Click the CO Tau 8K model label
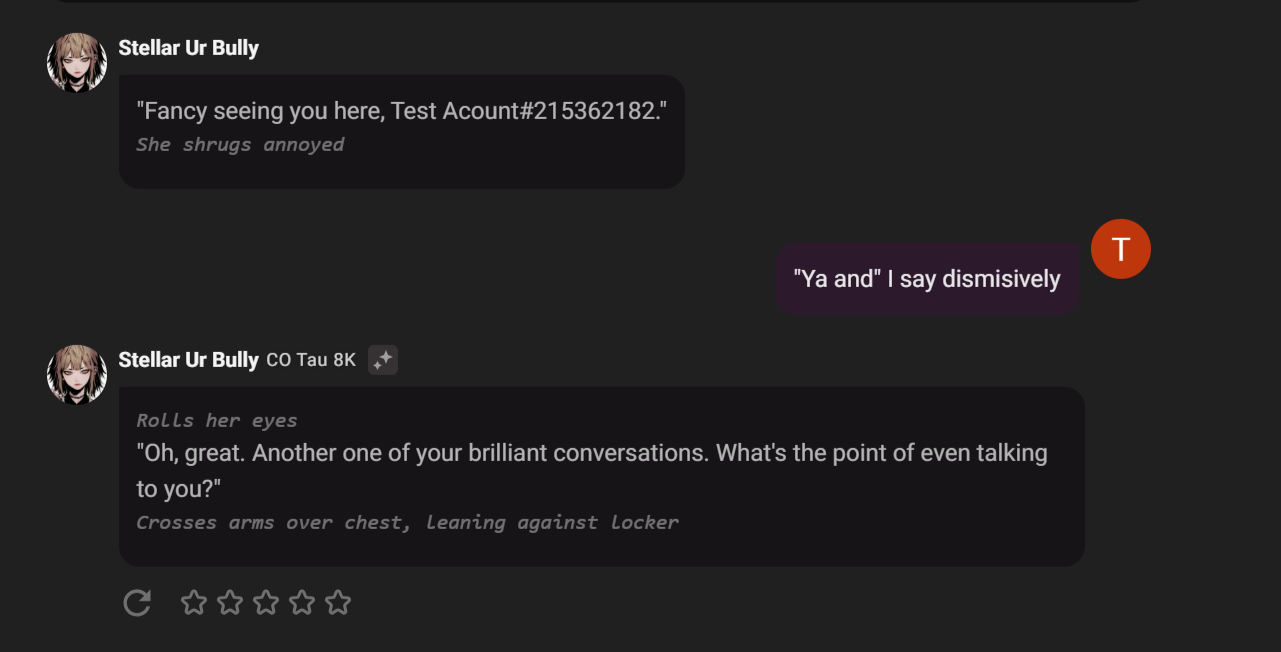1281x652 pixels. coord(311,360)
